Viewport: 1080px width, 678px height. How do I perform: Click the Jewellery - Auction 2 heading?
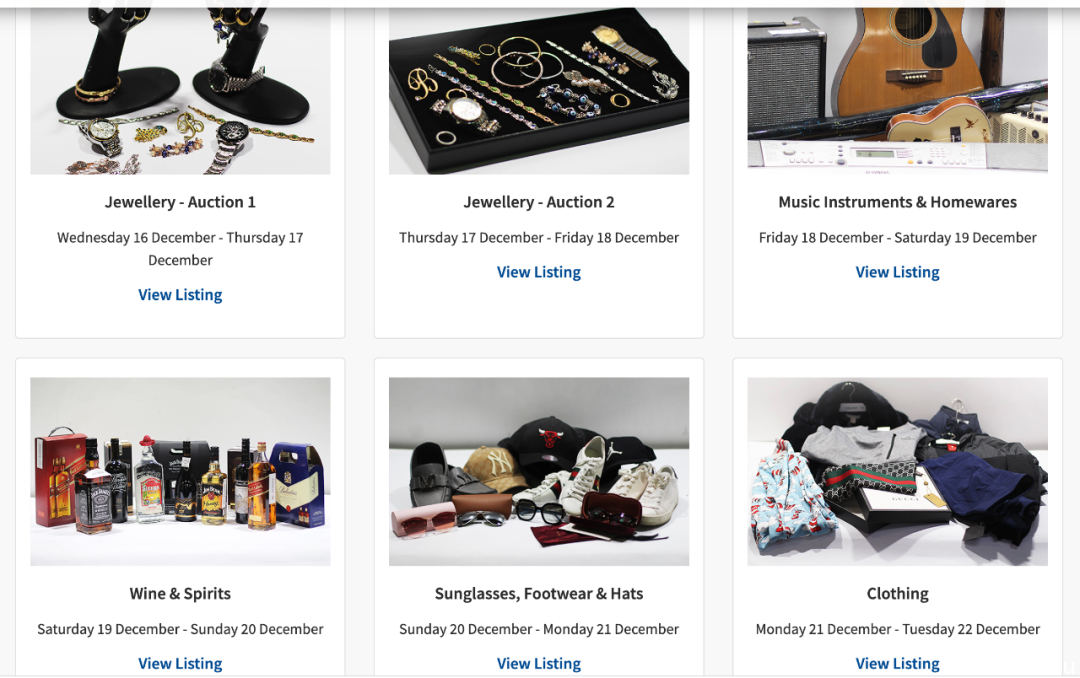(539, 202)
